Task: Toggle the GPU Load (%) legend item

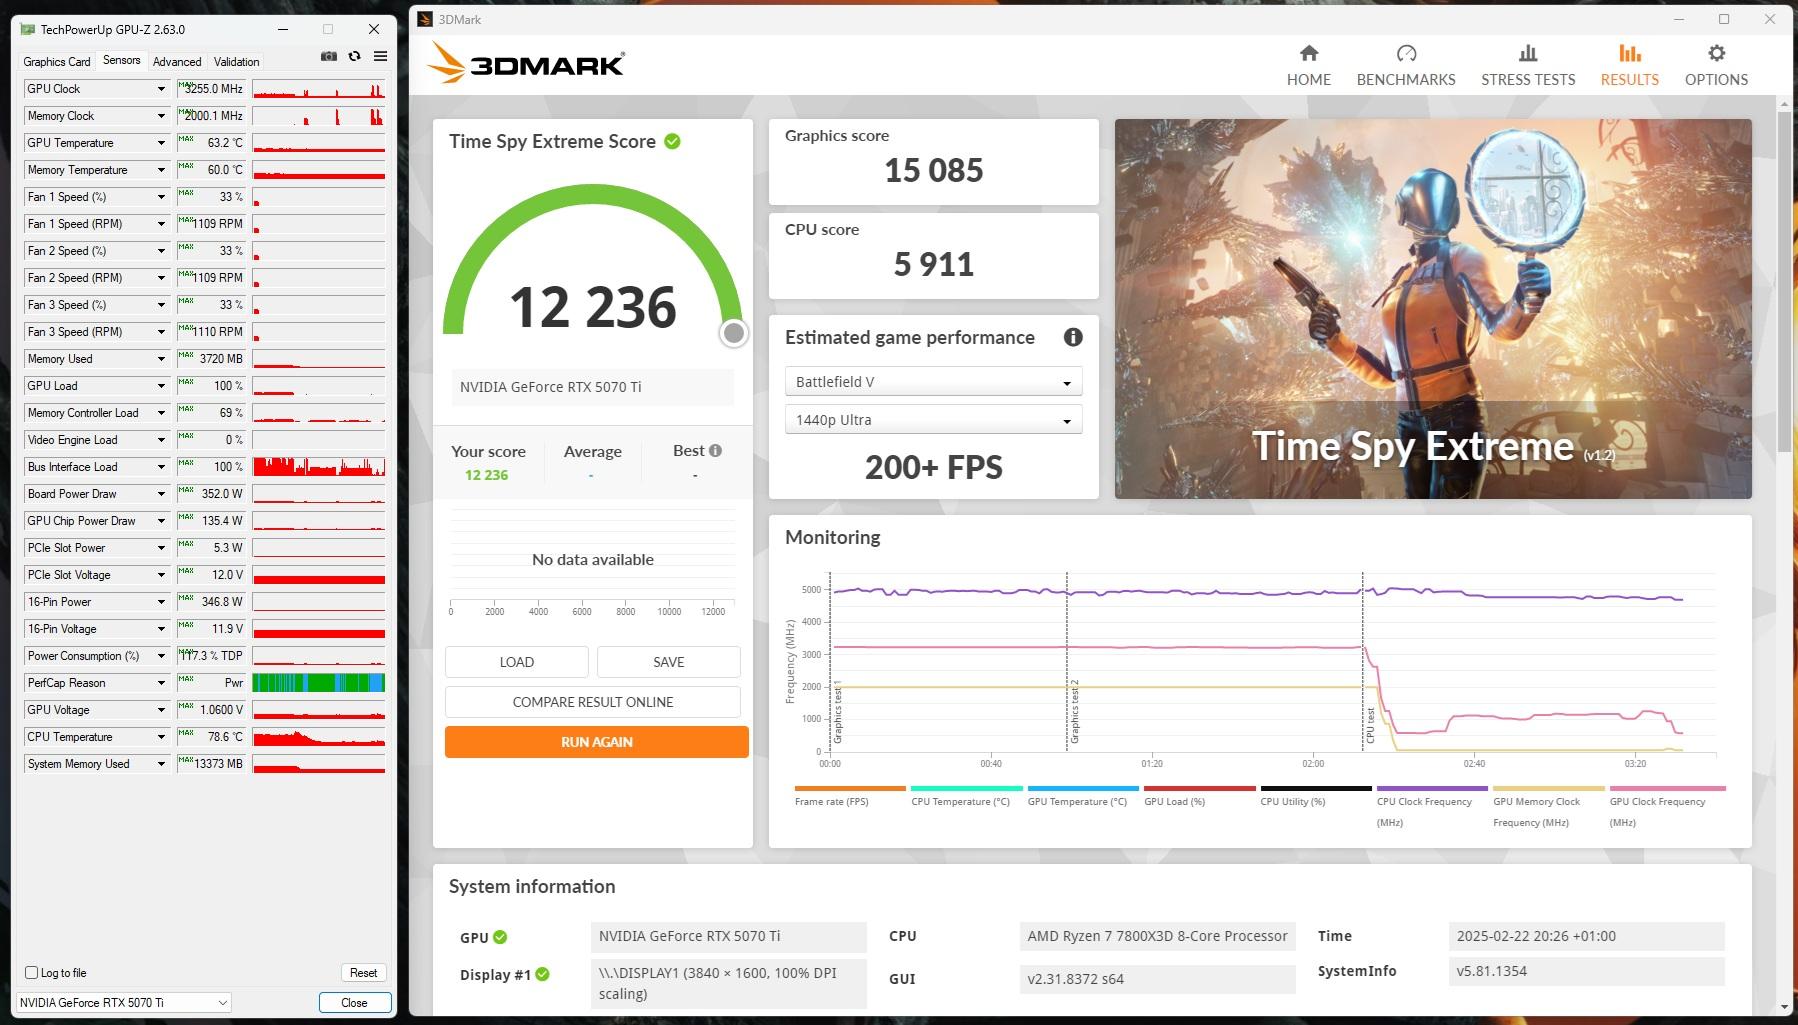Action: (1200, 796)
